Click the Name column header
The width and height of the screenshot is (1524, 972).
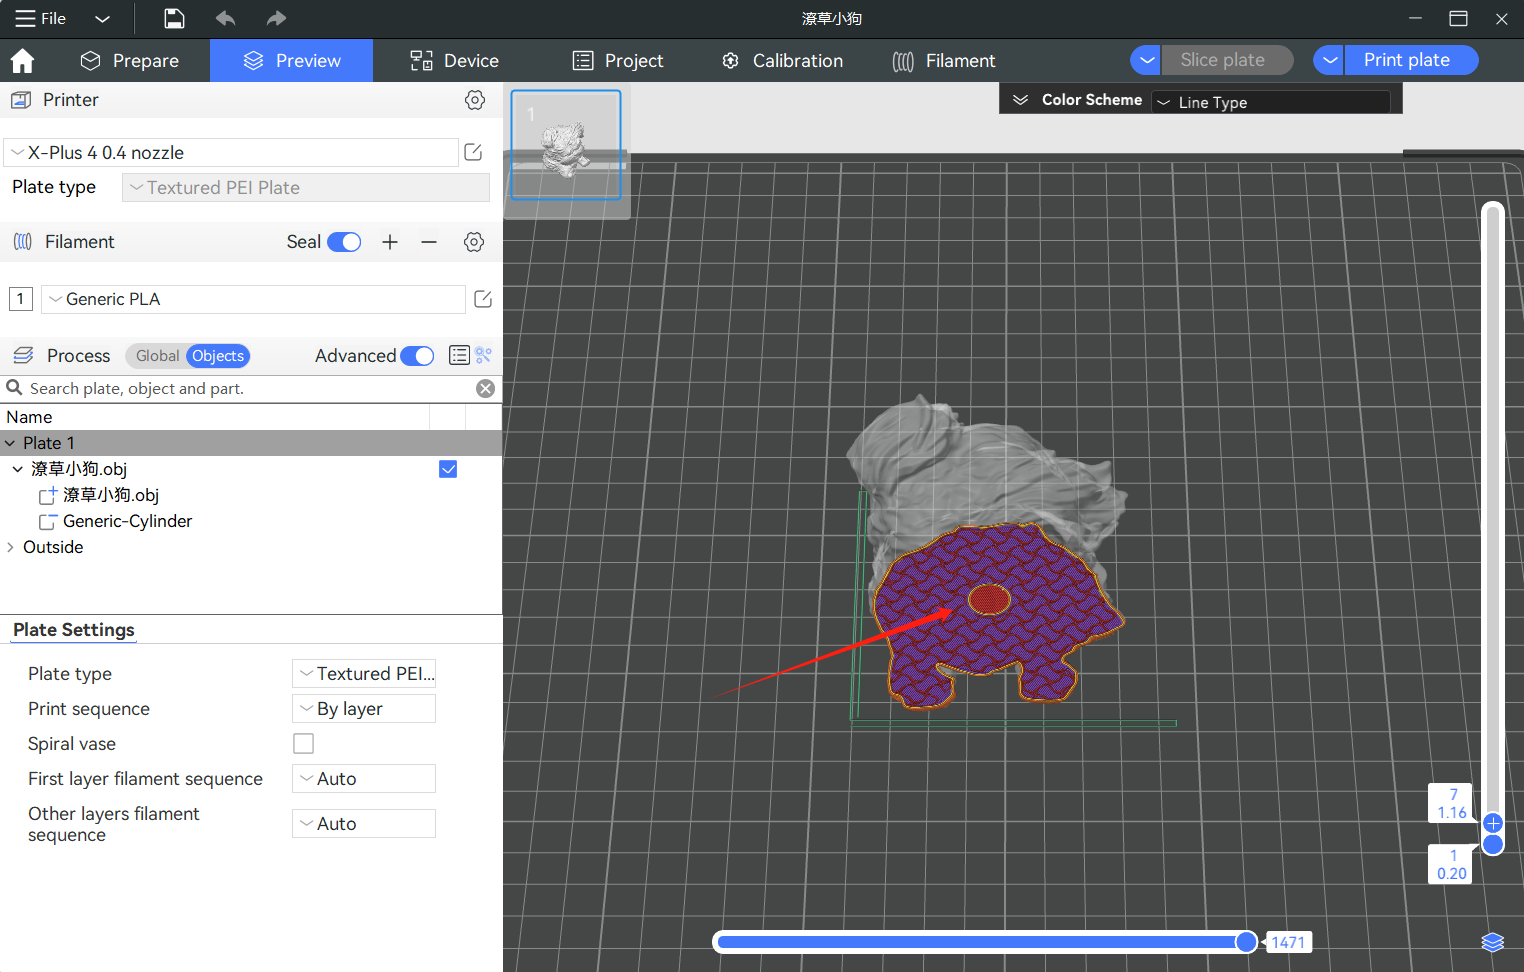coord(29,417)
